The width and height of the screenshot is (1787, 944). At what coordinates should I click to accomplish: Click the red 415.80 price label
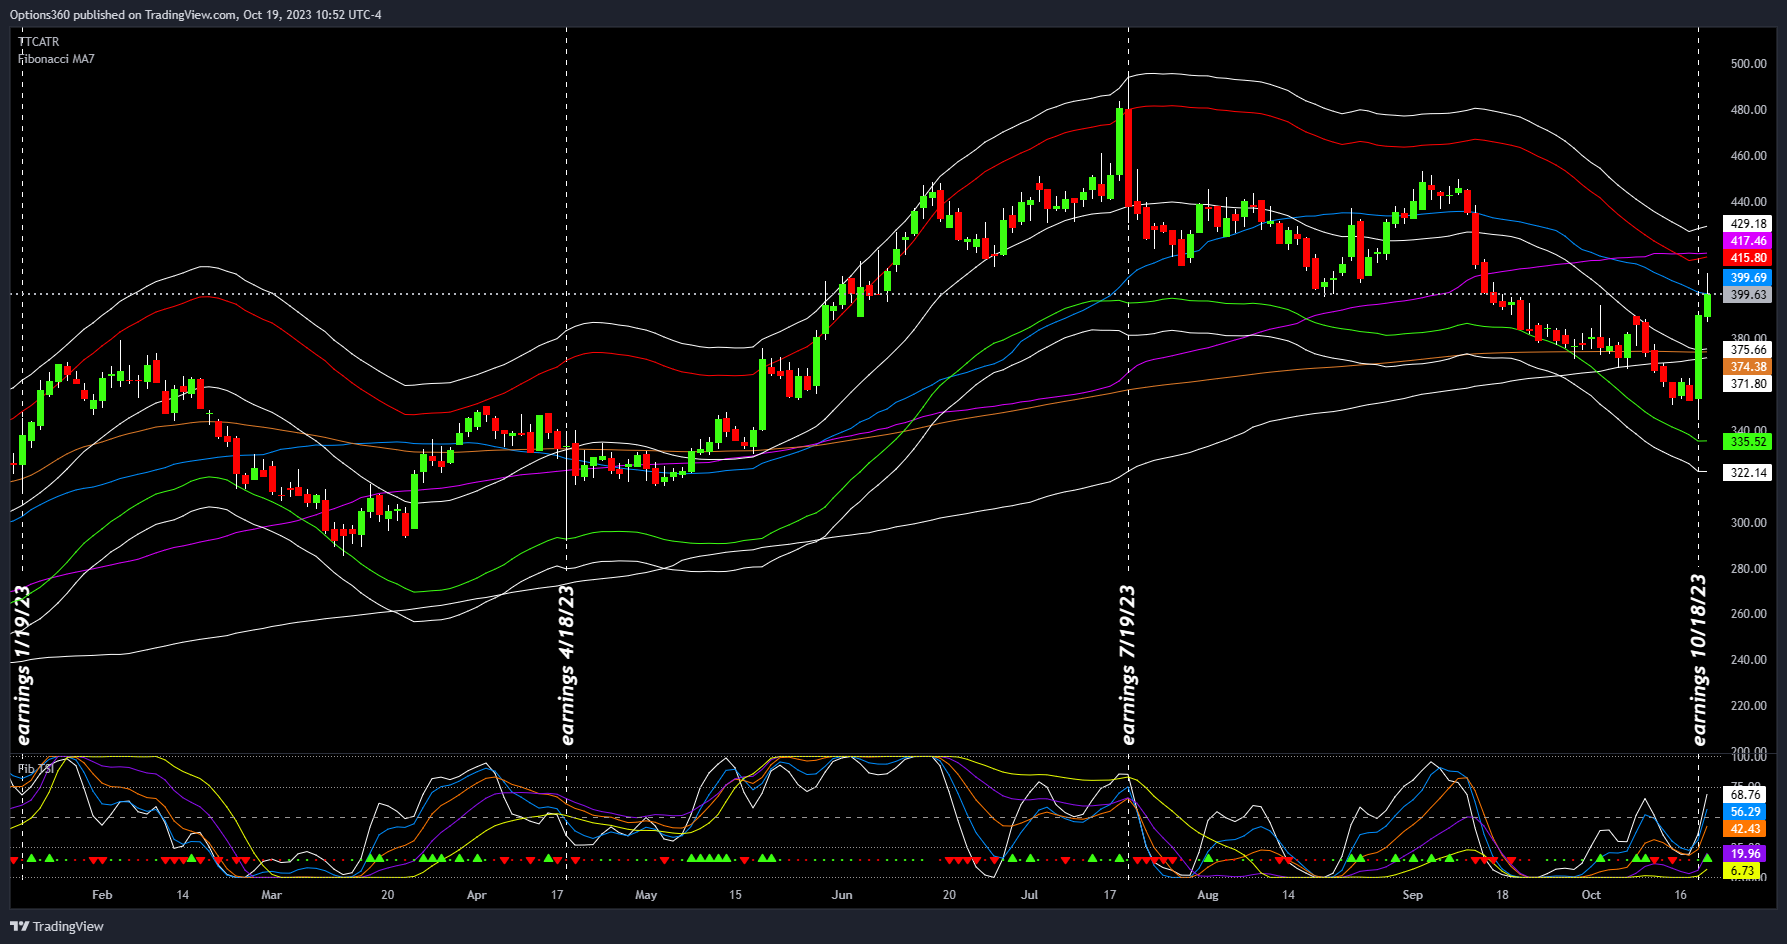click(1748, 258)
